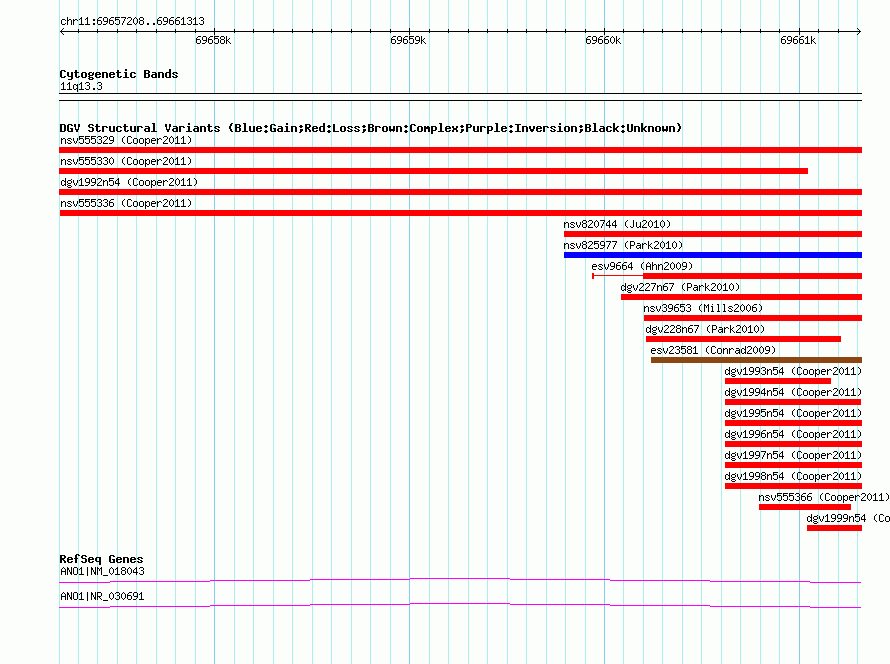Screen dimensions: 890x664
Task: Click the 69659k ruler mark
Action: click(408, 40)
